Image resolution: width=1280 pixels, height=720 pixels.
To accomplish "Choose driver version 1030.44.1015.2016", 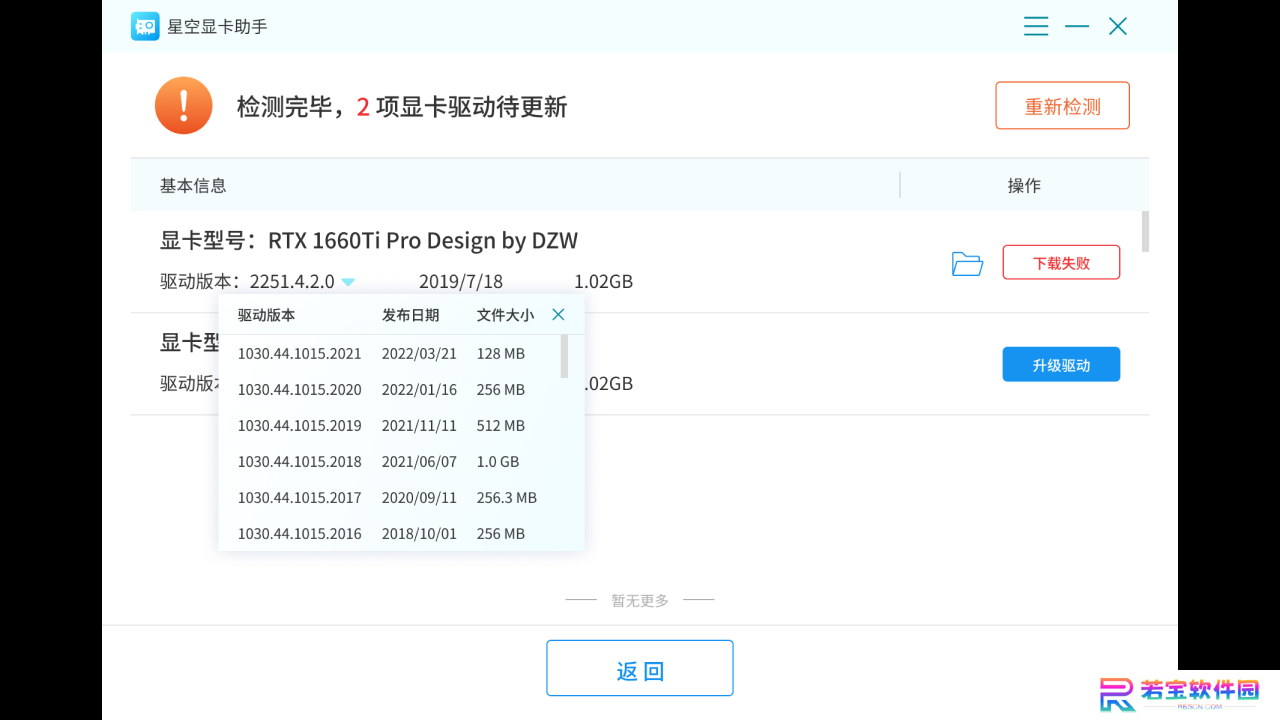I will click(390, 533).
